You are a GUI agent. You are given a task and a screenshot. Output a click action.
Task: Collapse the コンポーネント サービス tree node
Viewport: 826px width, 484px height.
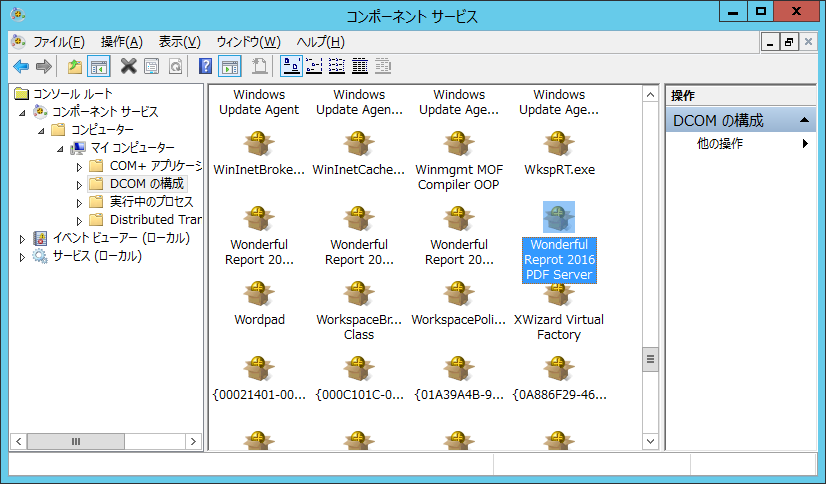(x=22, y=113)
